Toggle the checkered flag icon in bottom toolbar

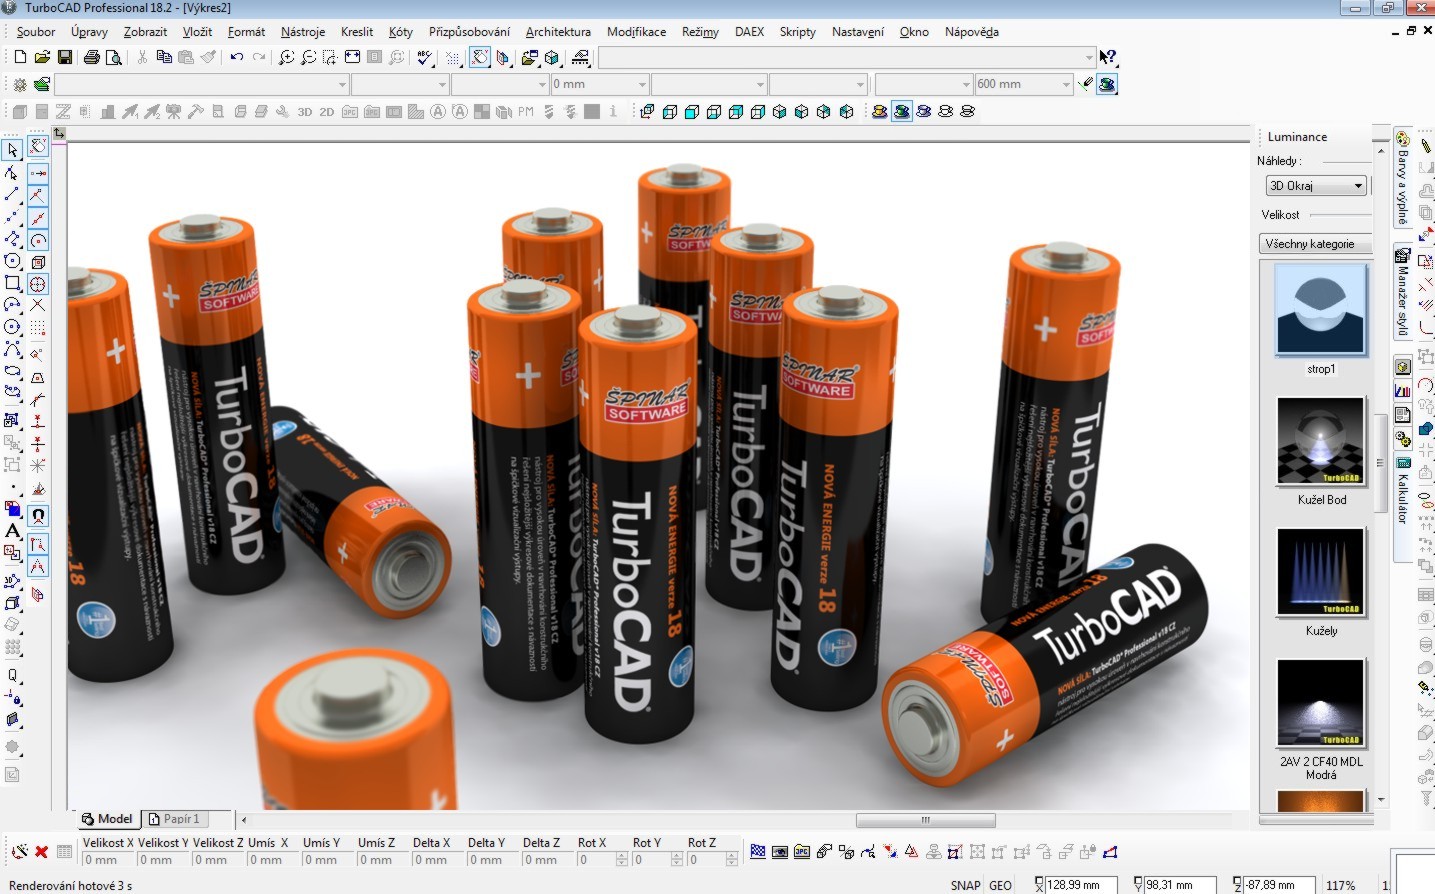tap(758, 852)
